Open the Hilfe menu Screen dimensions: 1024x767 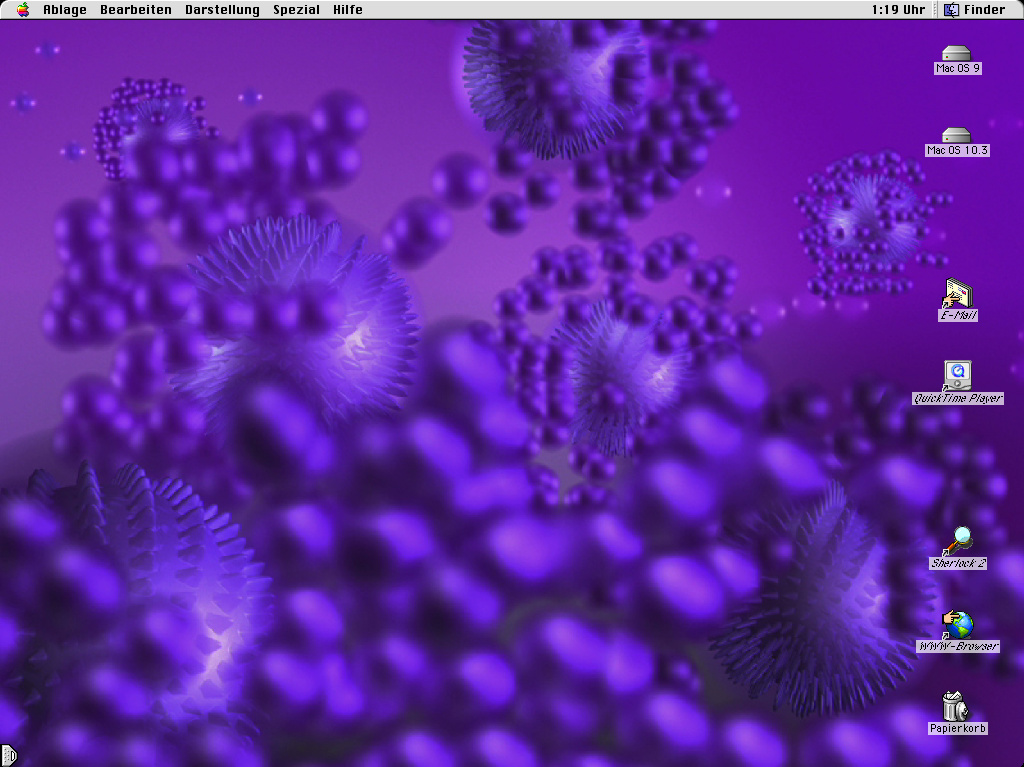(346, 9)
